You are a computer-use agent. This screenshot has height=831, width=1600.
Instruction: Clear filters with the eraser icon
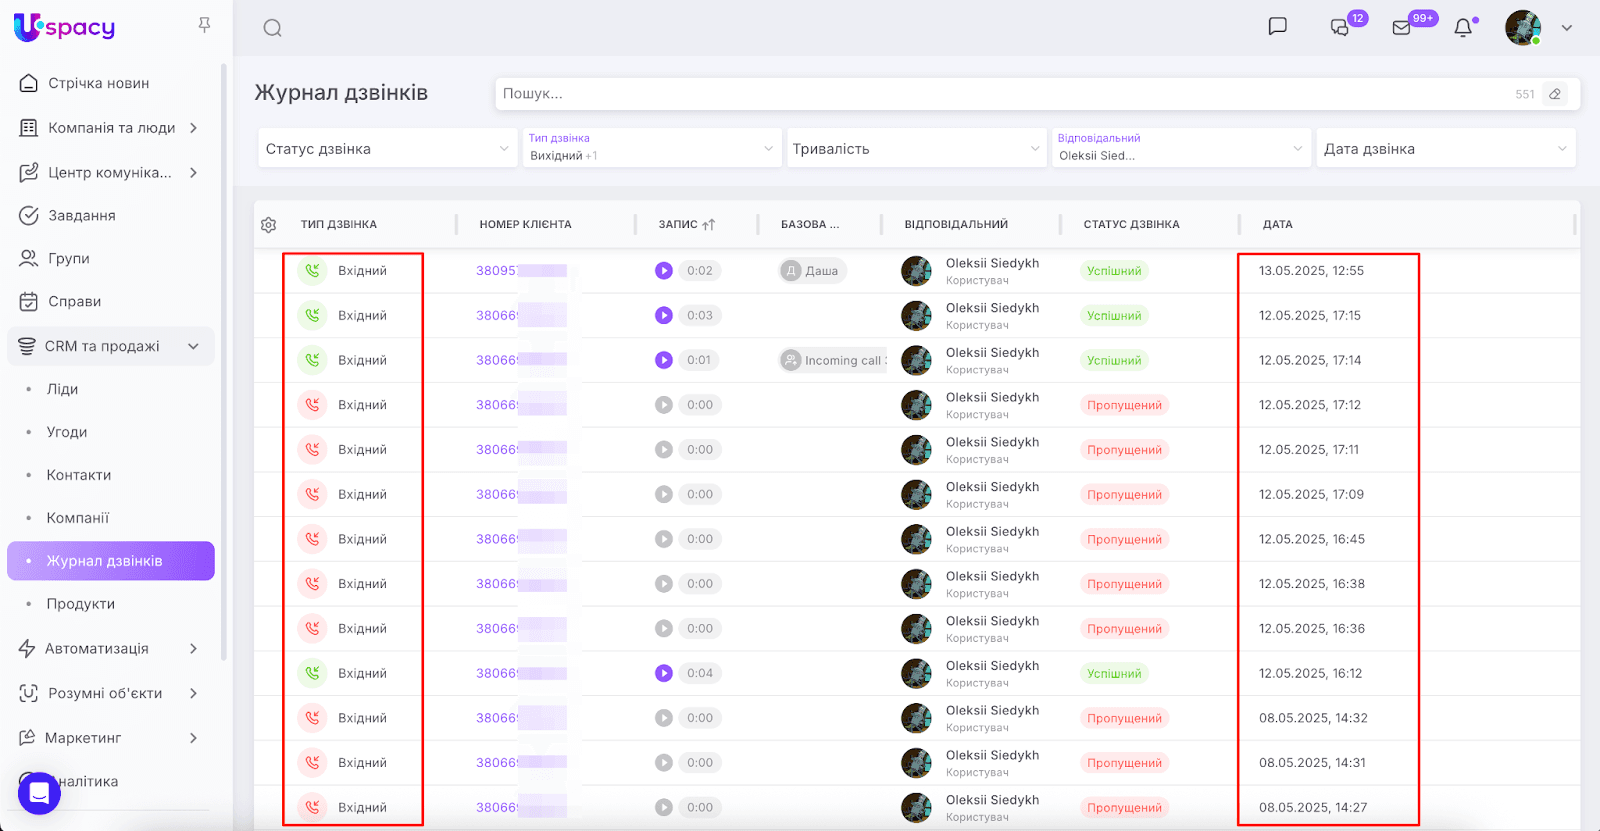[1555, 94]
